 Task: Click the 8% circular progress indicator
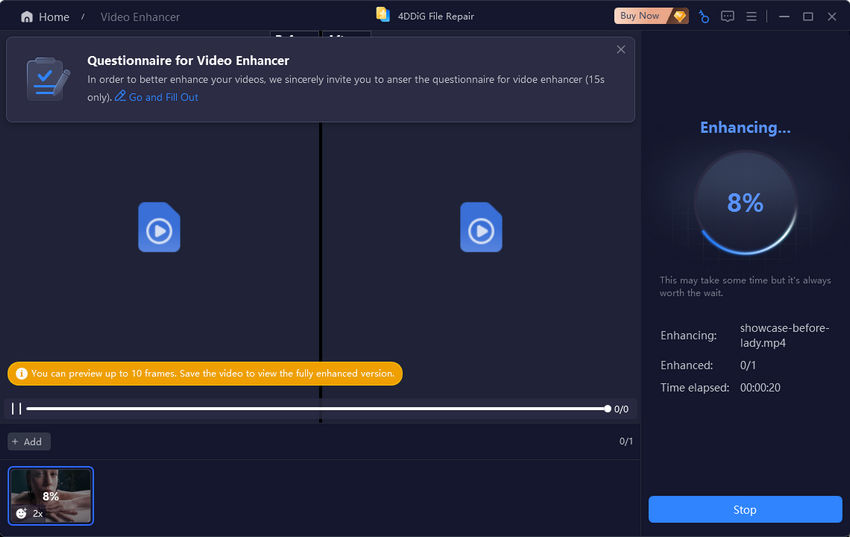745,203
